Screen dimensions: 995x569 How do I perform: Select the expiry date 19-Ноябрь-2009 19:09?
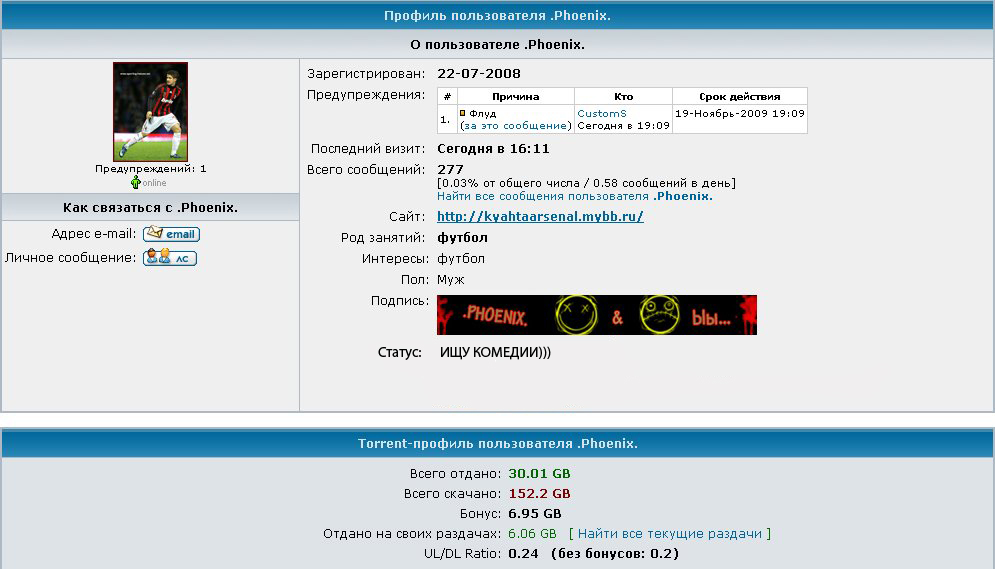740,114
